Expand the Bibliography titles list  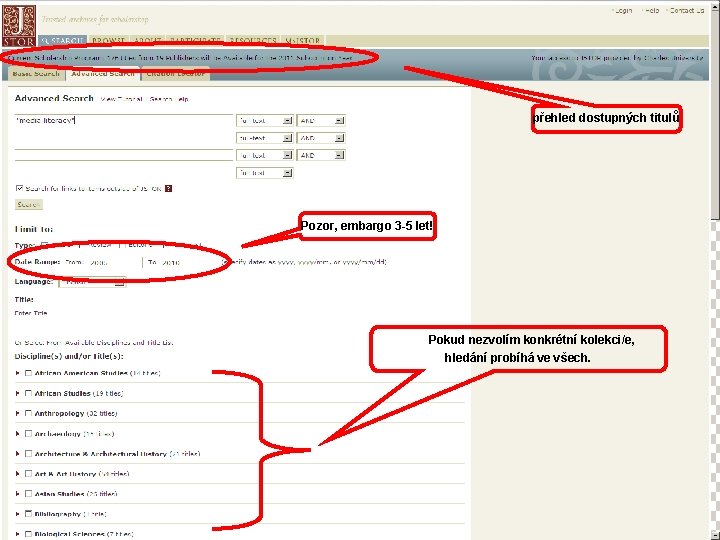[17, 514]
